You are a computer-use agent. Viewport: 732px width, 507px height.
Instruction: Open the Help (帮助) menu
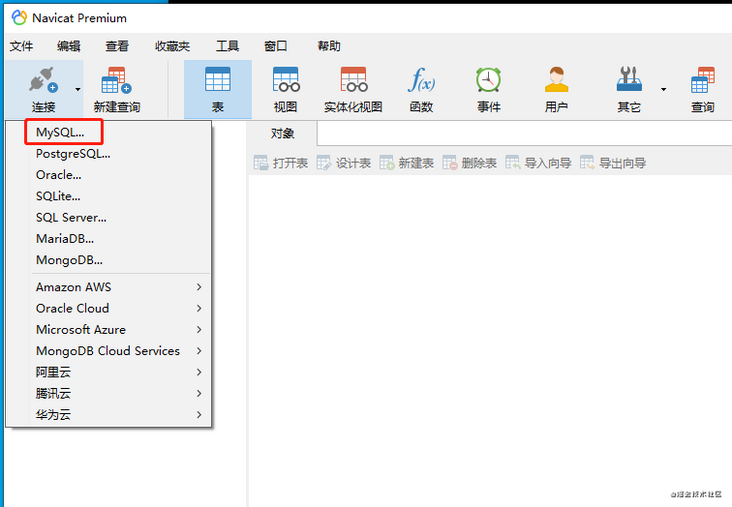click(x=329, y=46)
